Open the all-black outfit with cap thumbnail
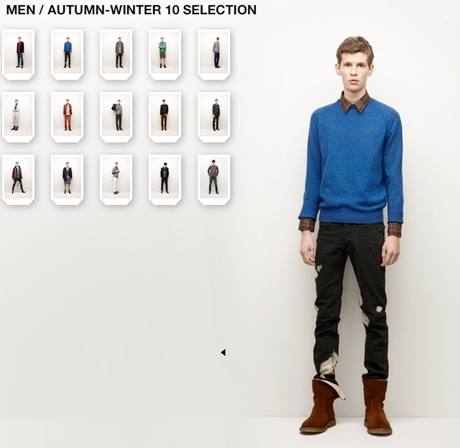This screenshot has height=448, width=460. tap(165, 180)
